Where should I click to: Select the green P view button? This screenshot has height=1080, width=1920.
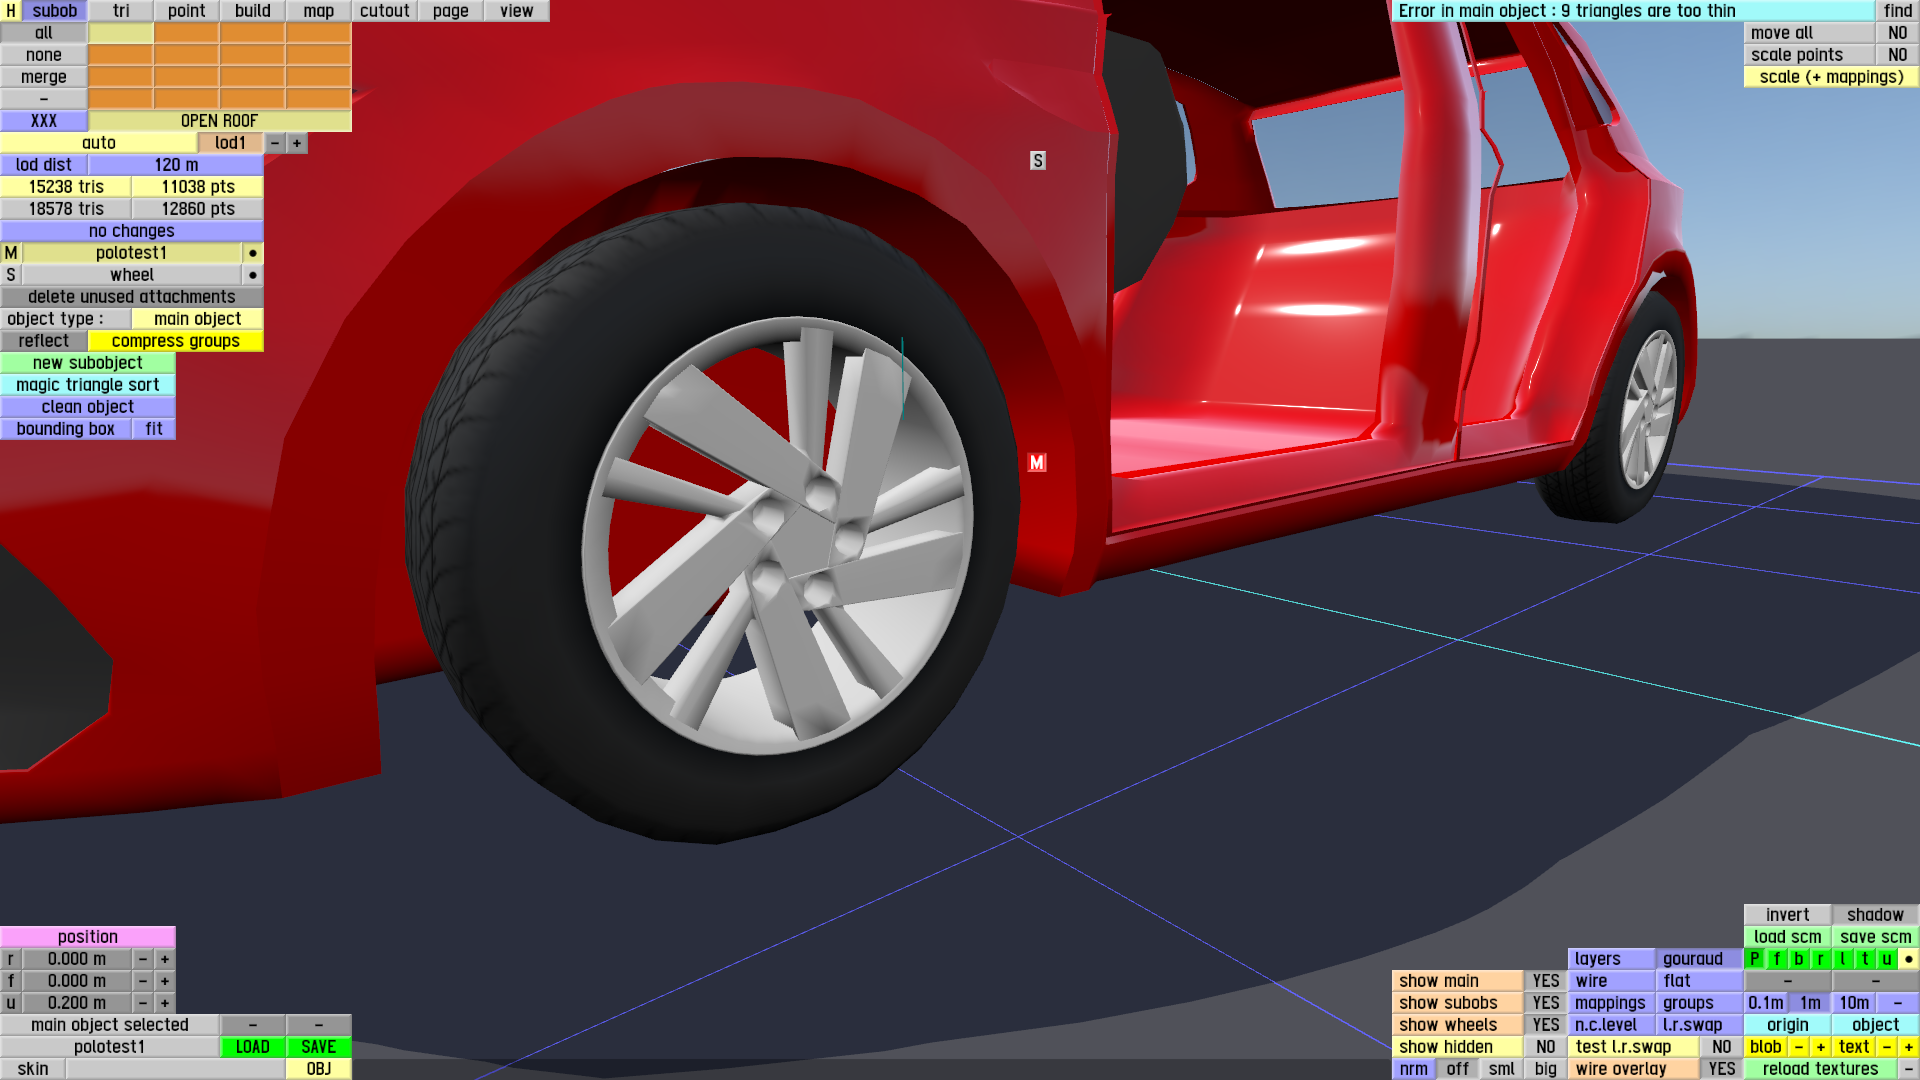click(1754, 959)
